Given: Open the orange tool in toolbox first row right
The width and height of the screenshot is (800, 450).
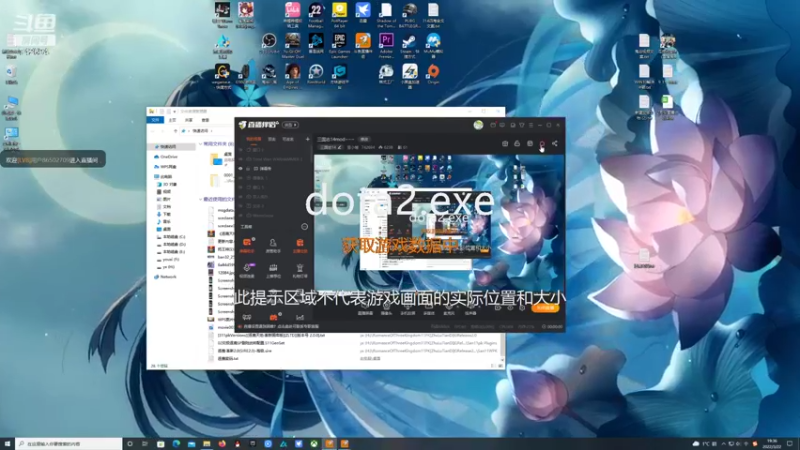Looking at the screenshot, I should [300, 245].
